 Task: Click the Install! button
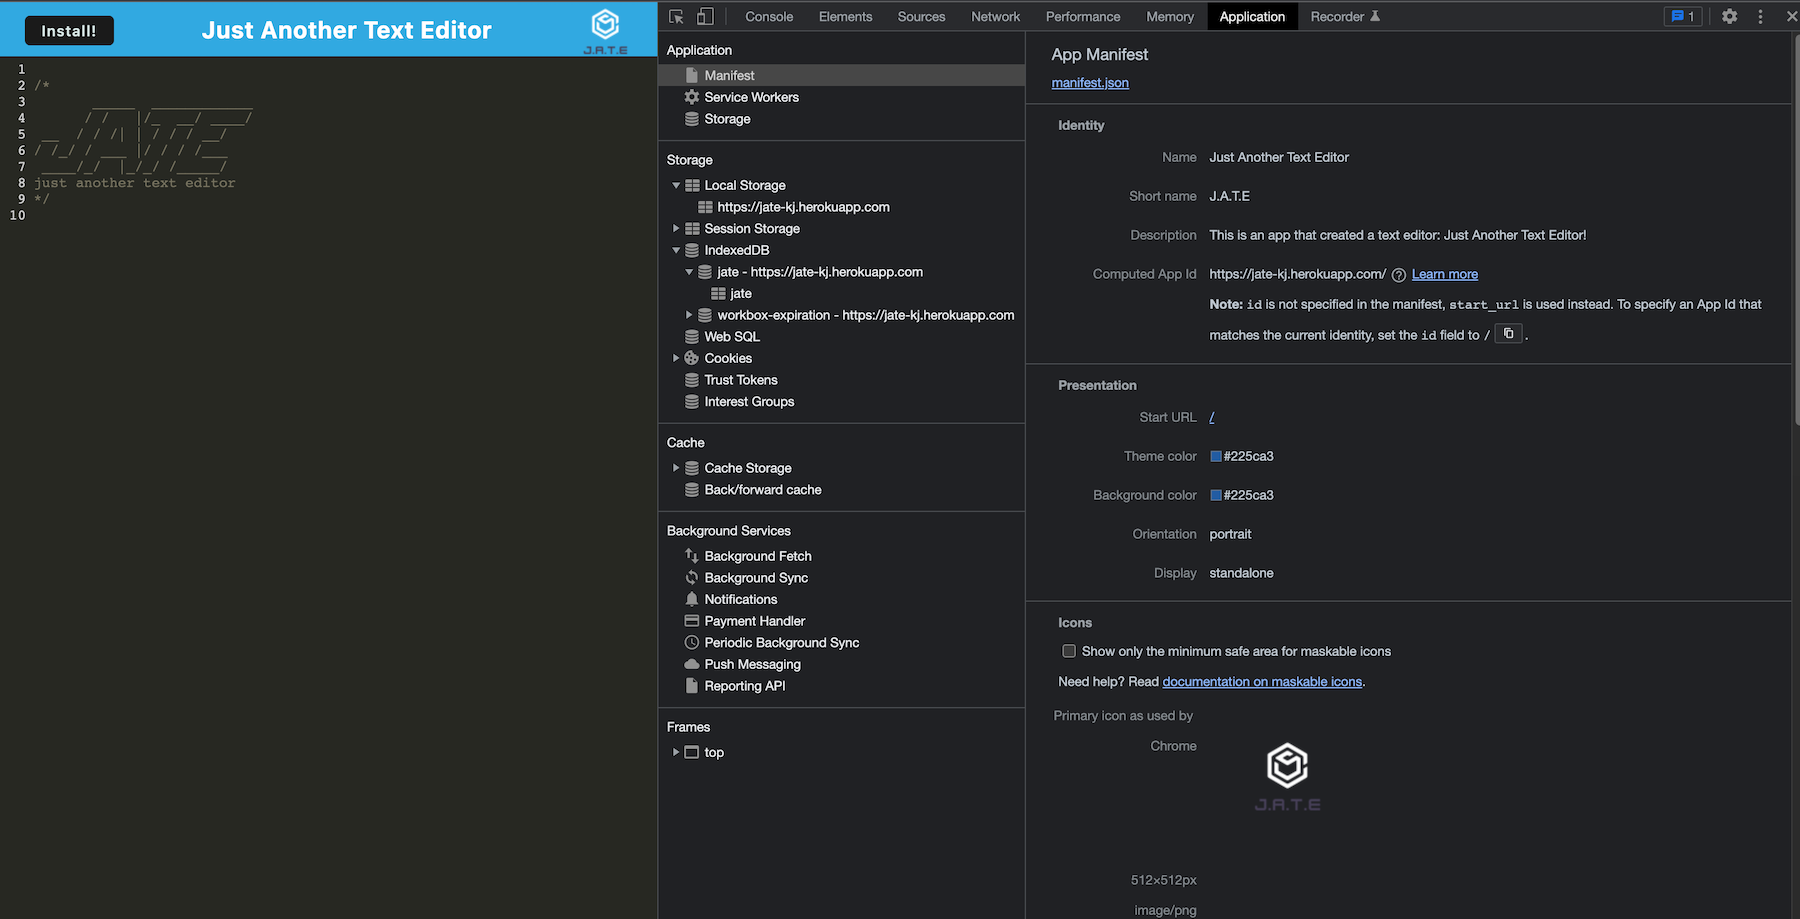tap(69, 31)
